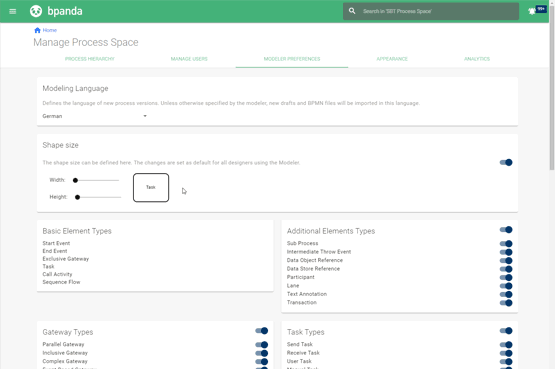
Task: Click the Home house icon
Action: (38, 30)
